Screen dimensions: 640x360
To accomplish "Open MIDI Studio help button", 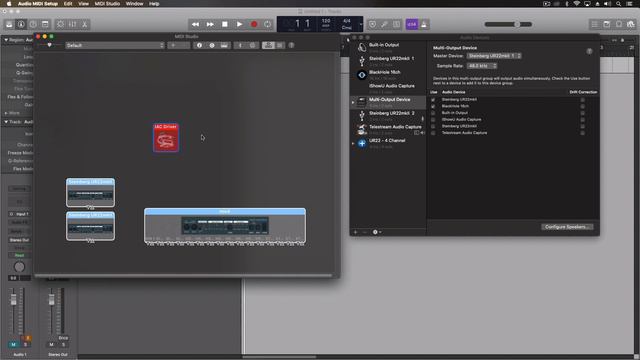I will pos(291,45).
